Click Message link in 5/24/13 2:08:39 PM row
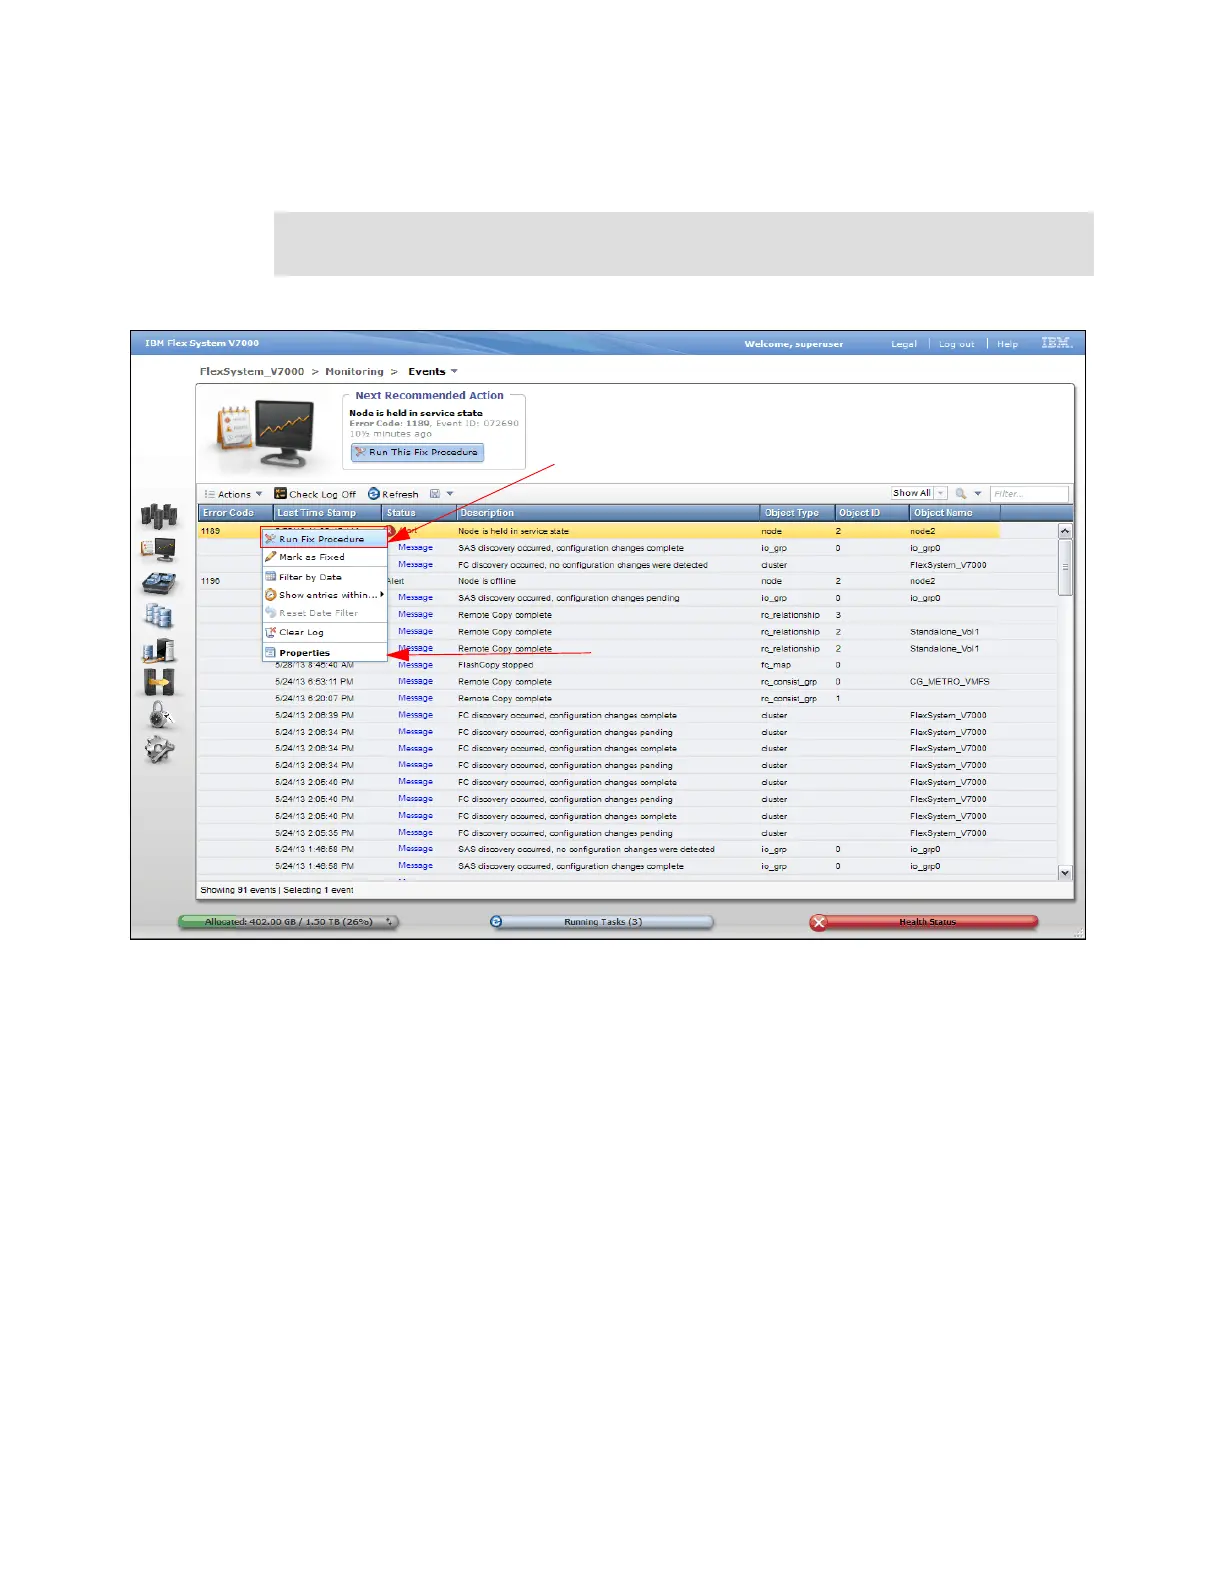This screenshot has height=1584, width=1224. click(415, 715)
